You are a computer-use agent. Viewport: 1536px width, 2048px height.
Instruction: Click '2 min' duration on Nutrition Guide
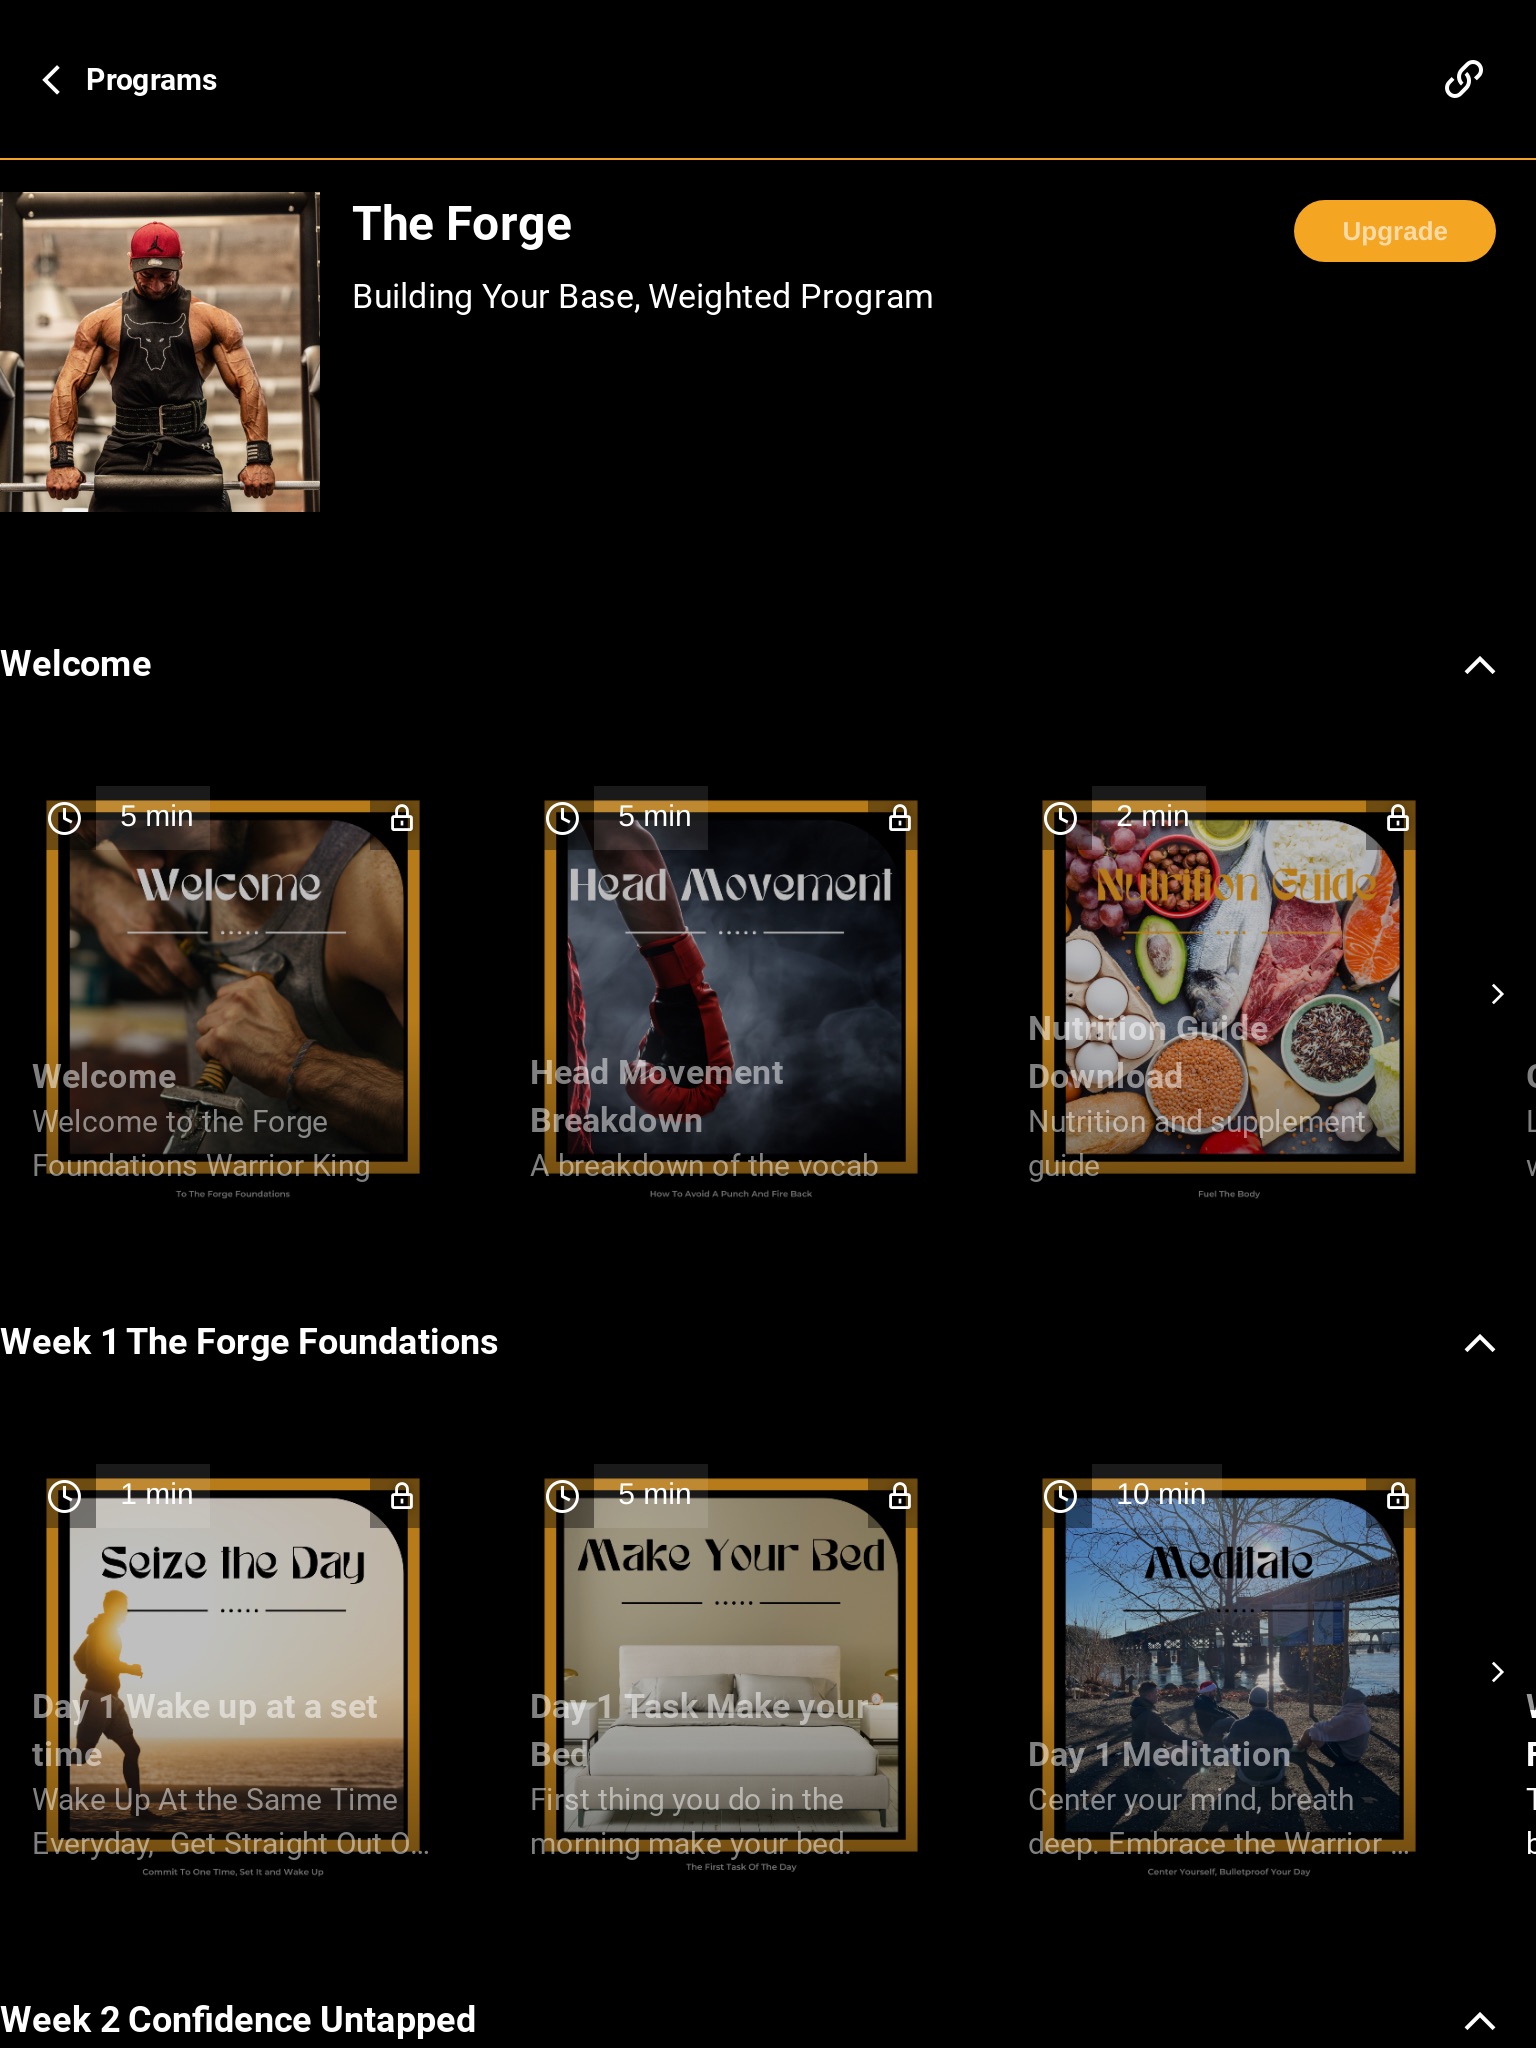(1152, 817)
